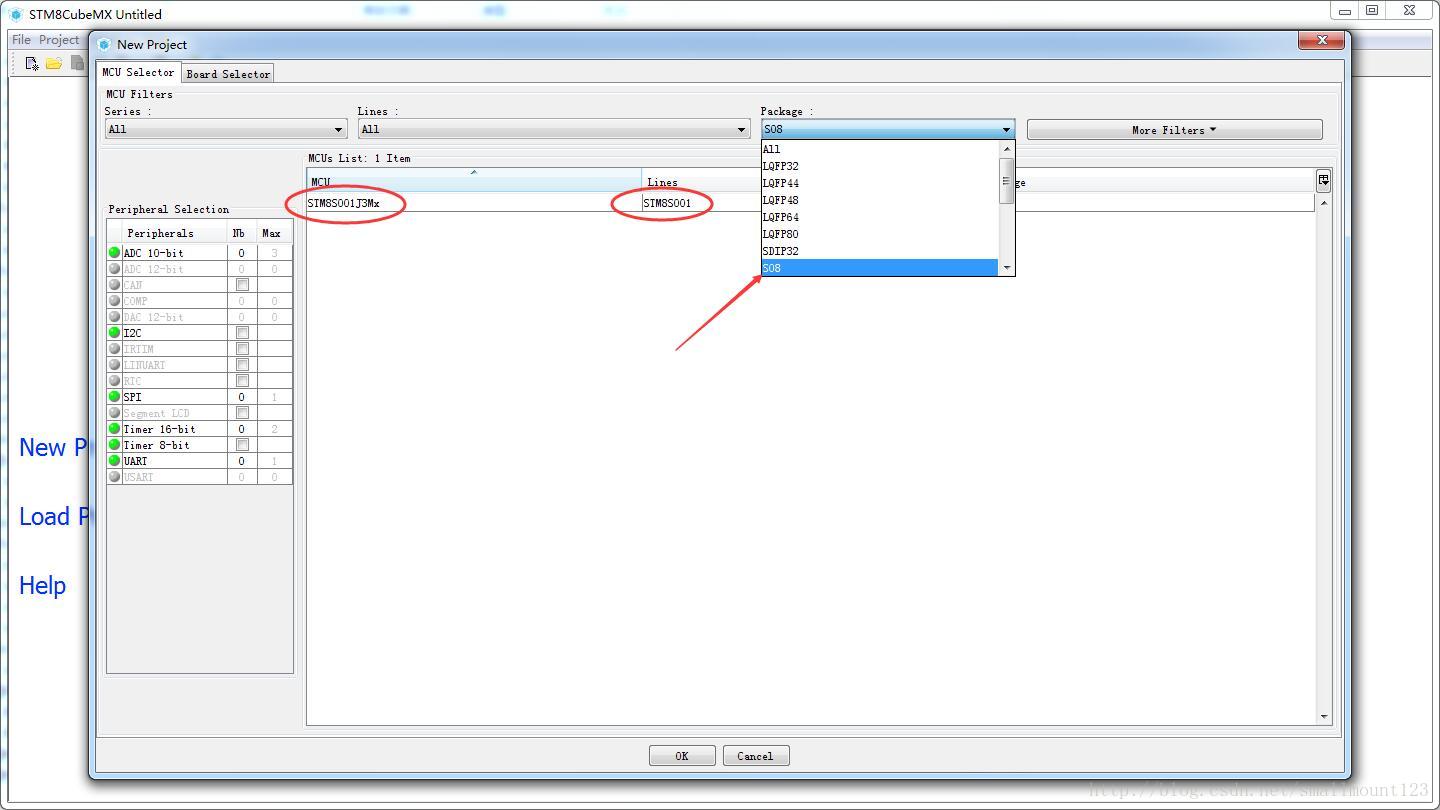The height and width of the screenshot is (810, 1440).
Task: Close the New Project dialog
Action: click(1322, 40)
